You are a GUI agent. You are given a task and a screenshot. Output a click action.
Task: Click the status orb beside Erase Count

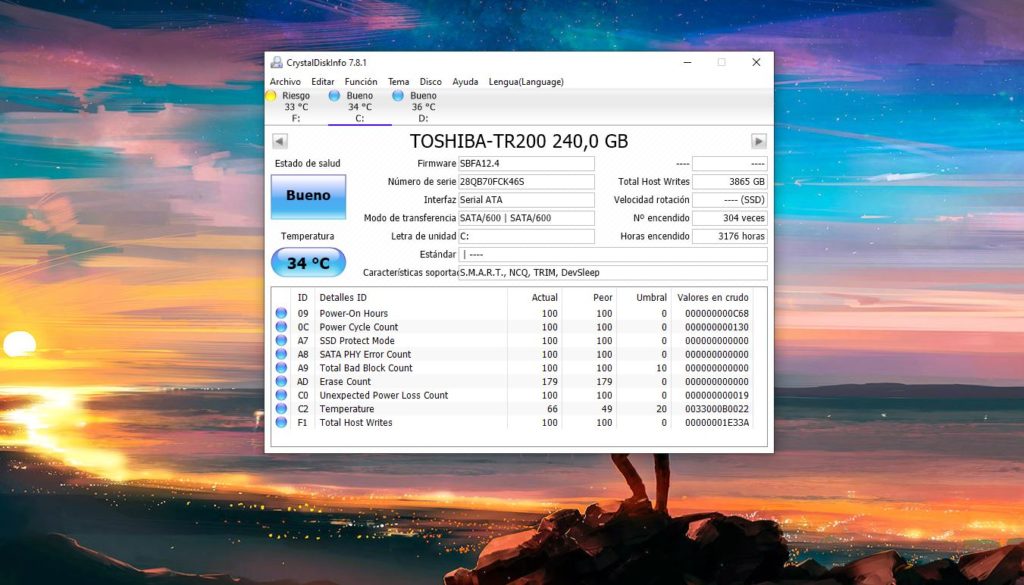pos(281,382)
